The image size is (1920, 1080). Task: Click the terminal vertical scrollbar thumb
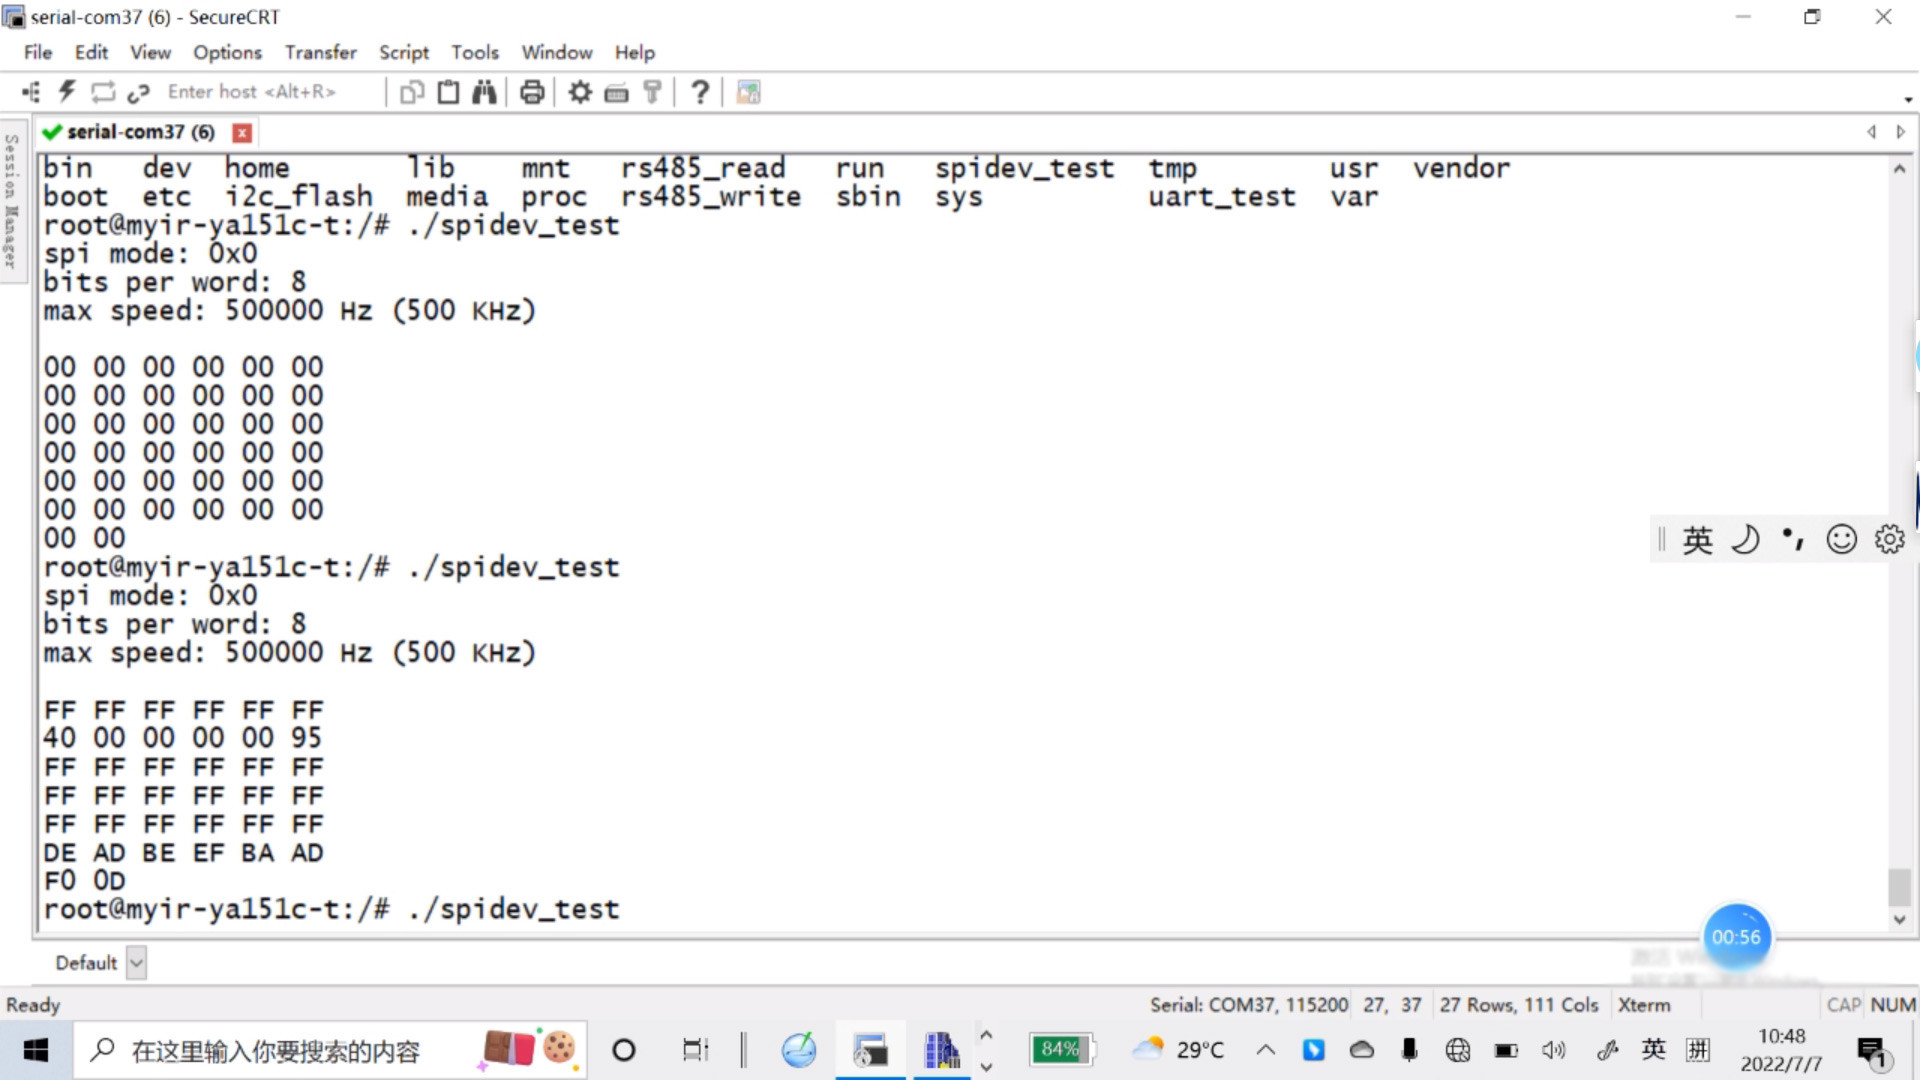pos(1899,886)
